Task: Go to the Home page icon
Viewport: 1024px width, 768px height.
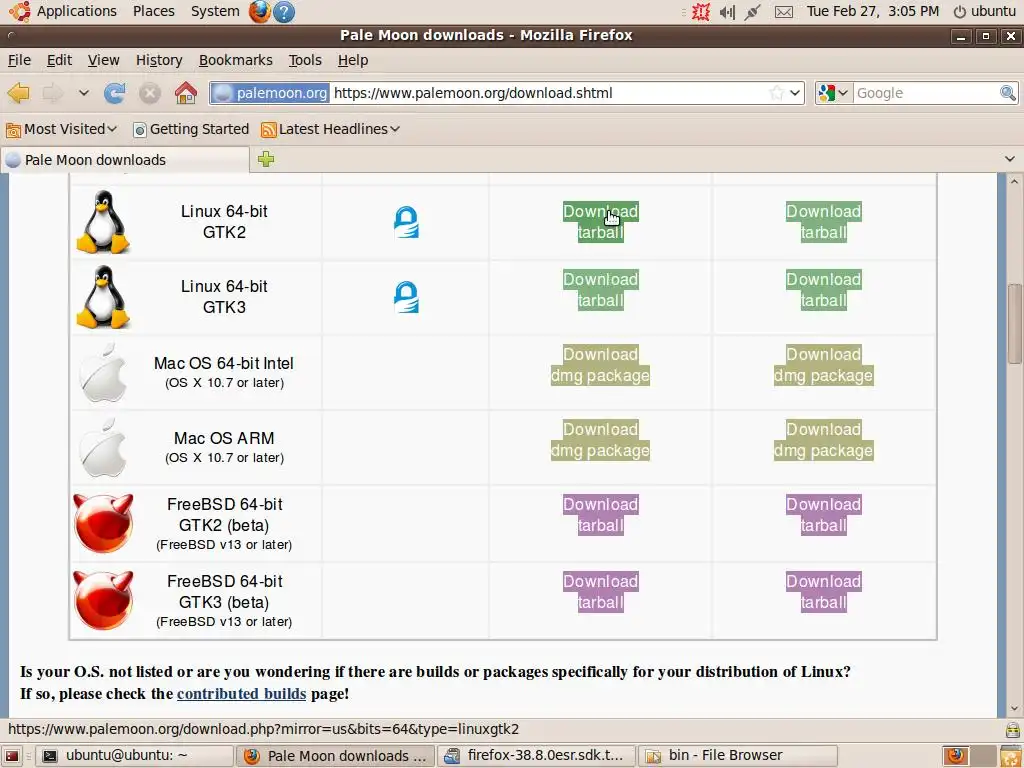Action: pyautogui.click(x=185, y=93)
